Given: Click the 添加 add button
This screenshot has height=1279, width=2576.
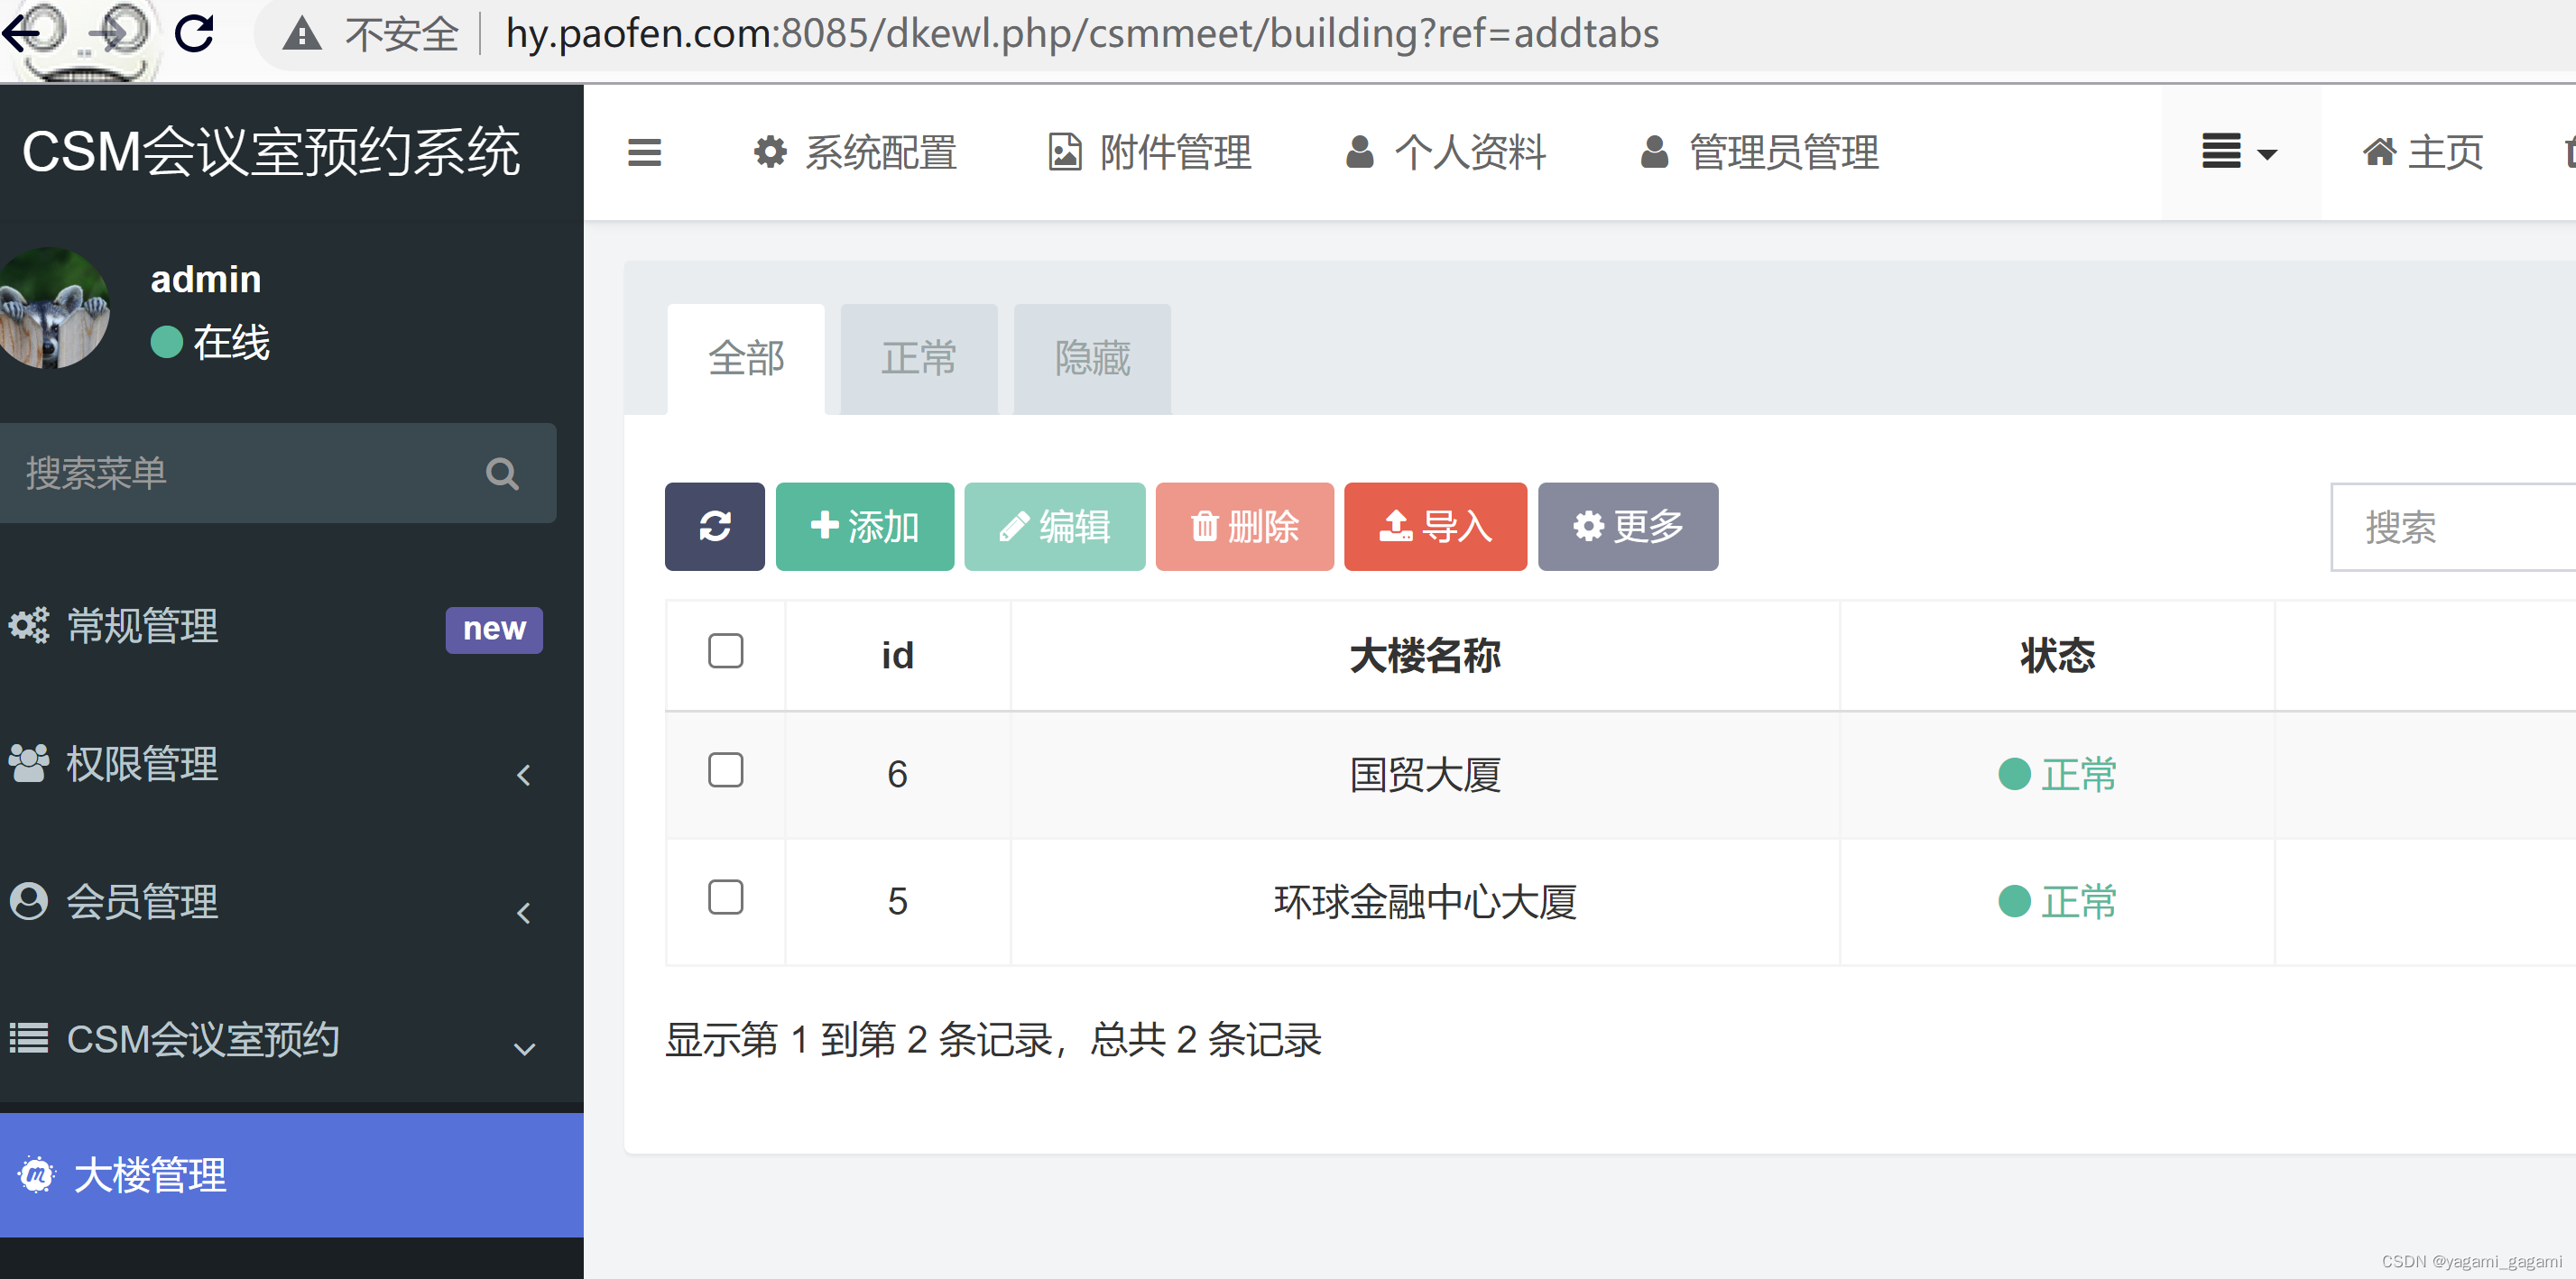Looking at the screenshot, I should pos(865,527).
